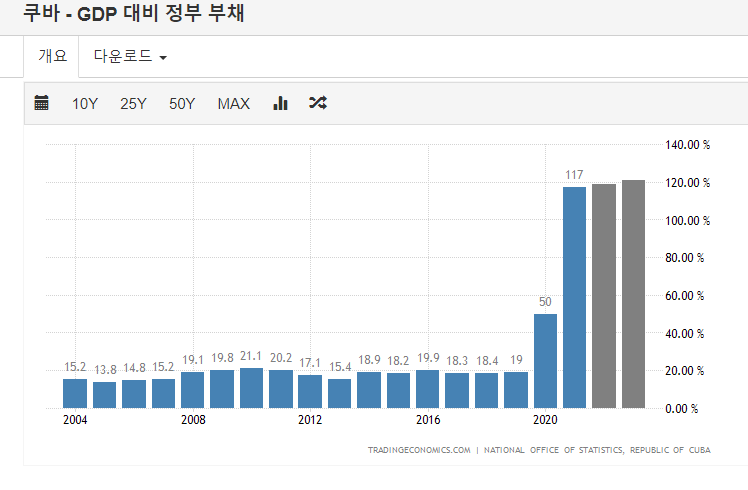Click the 140.00 % y-axis label
This screenshot has height=490, width=748.
pyautogui.click(x=687, y=145)
